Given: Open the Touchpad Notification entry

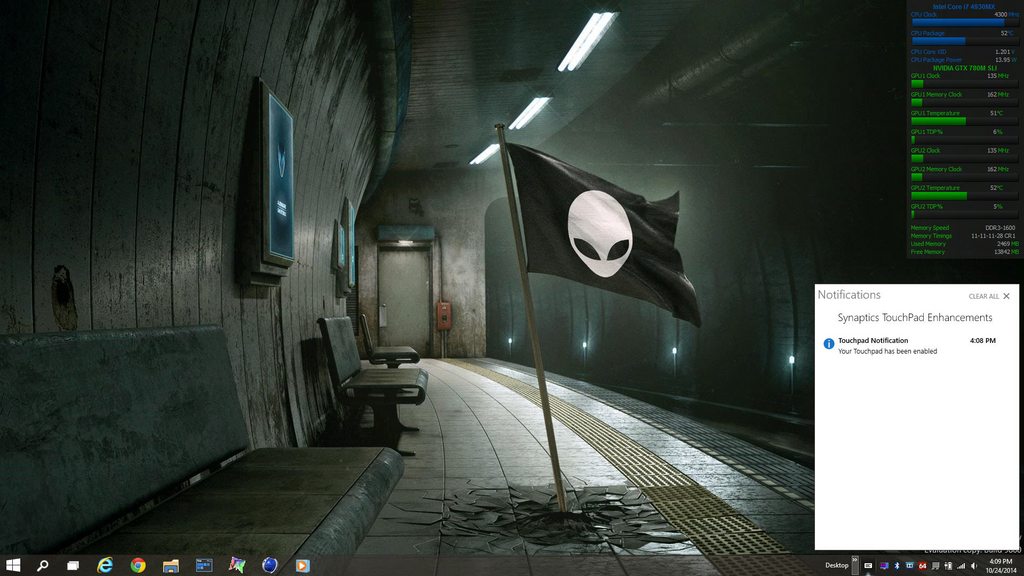Looking at the screenshot, I should (914, 345).
